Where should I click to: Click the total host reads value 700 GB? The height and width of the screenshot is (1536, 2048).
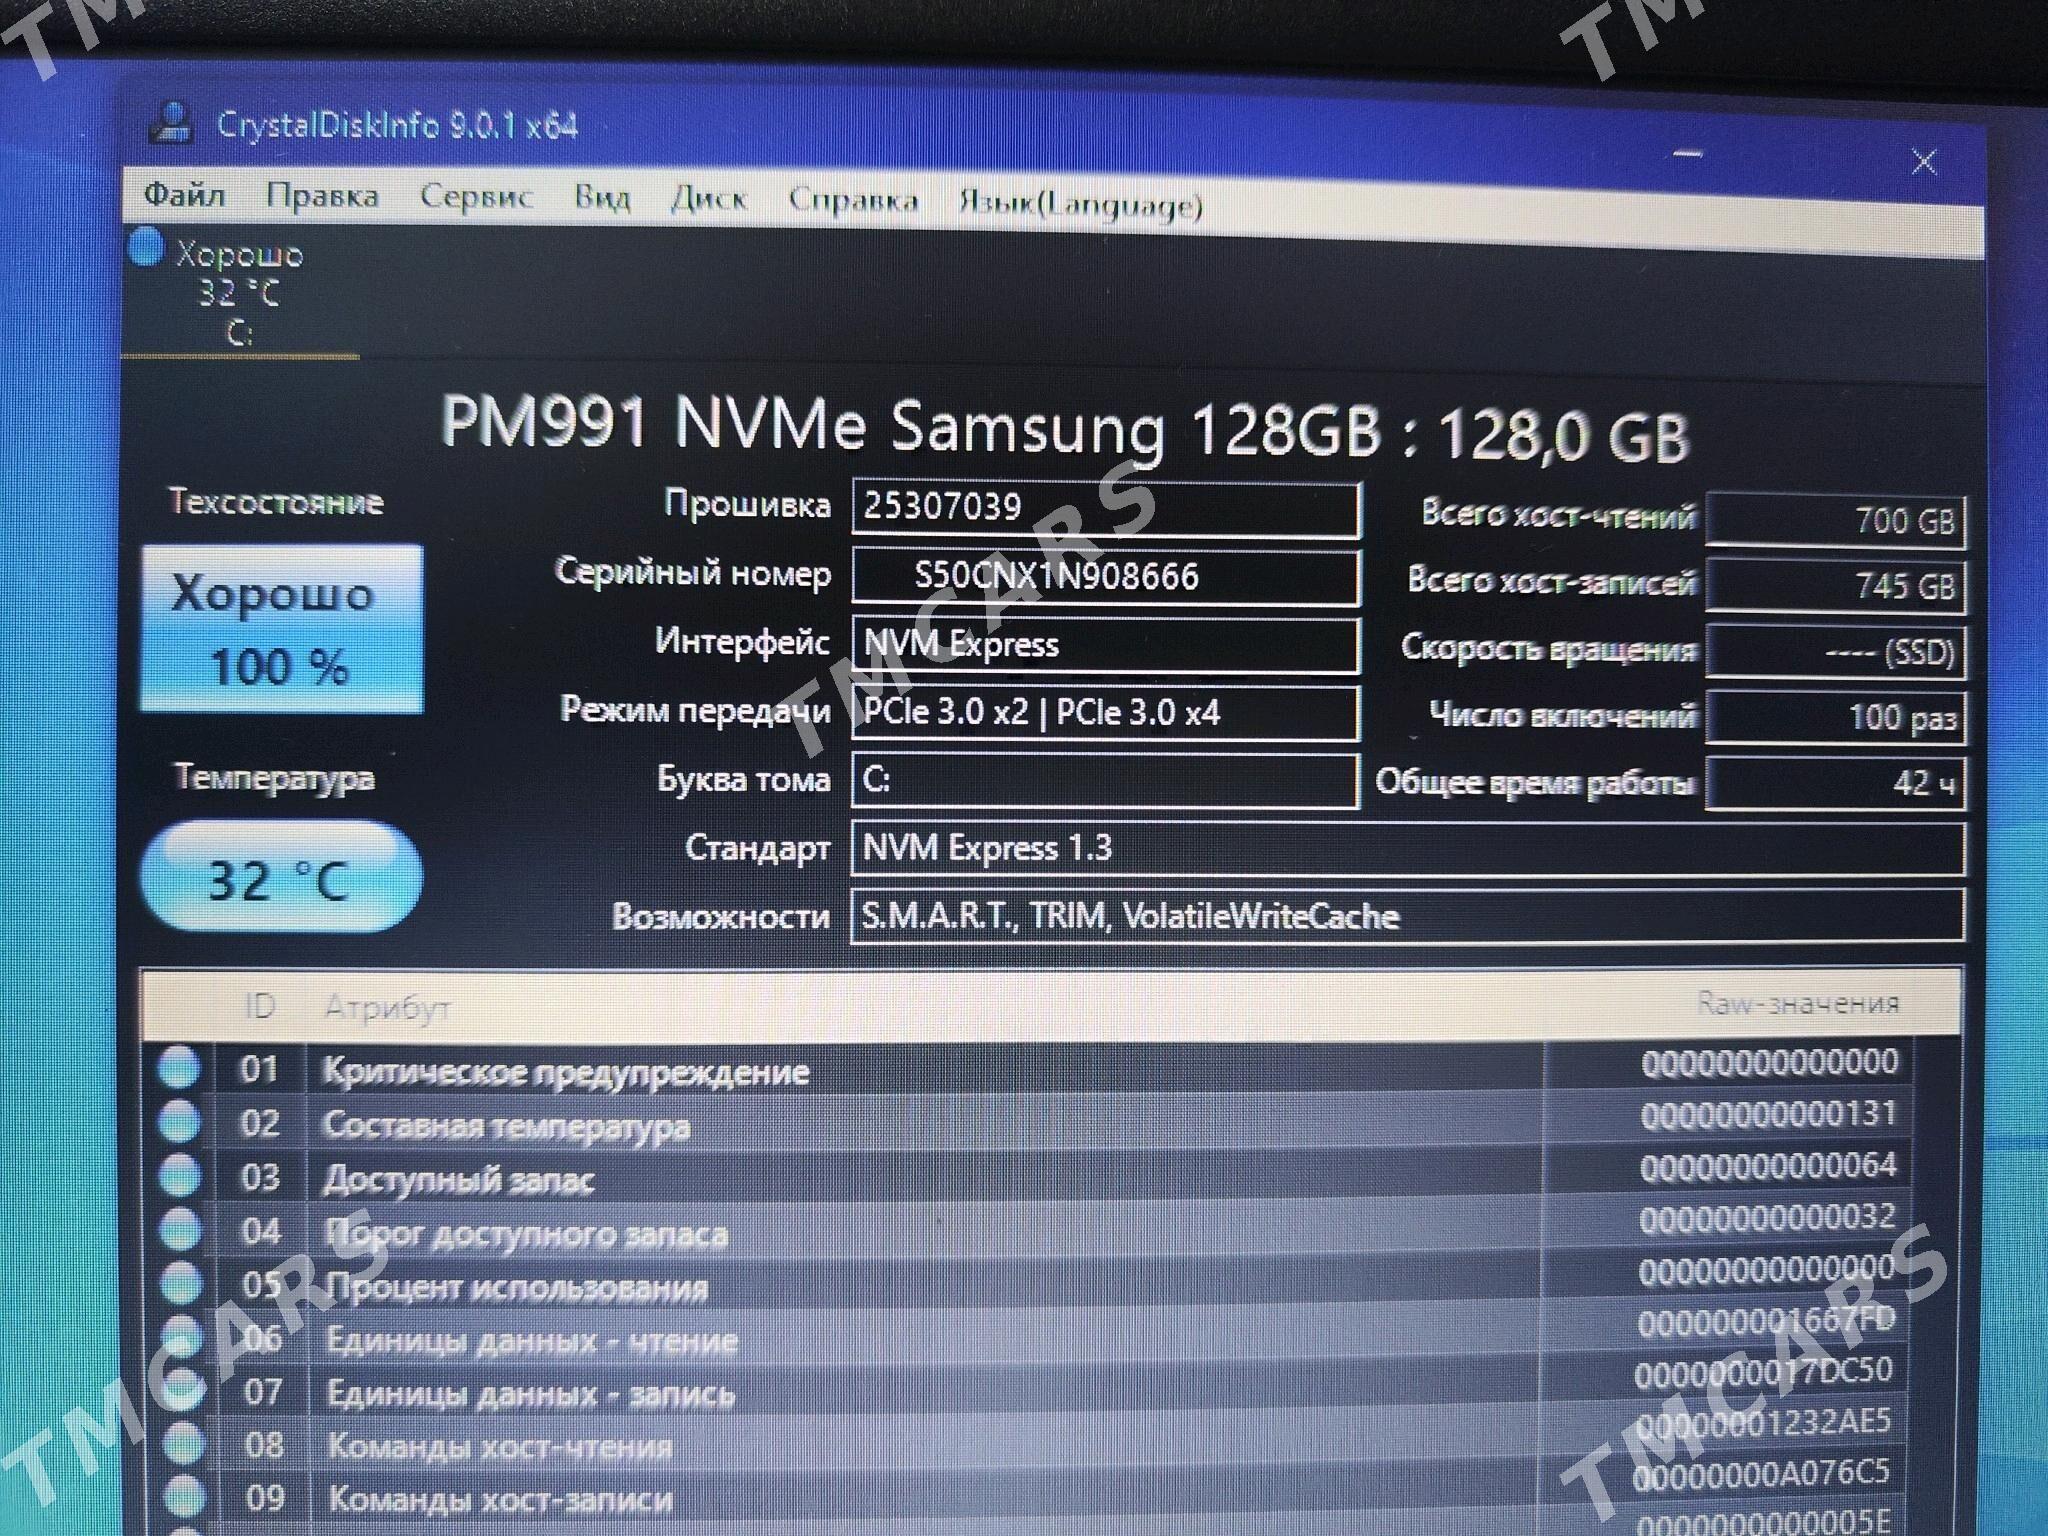click(1836, 520)
